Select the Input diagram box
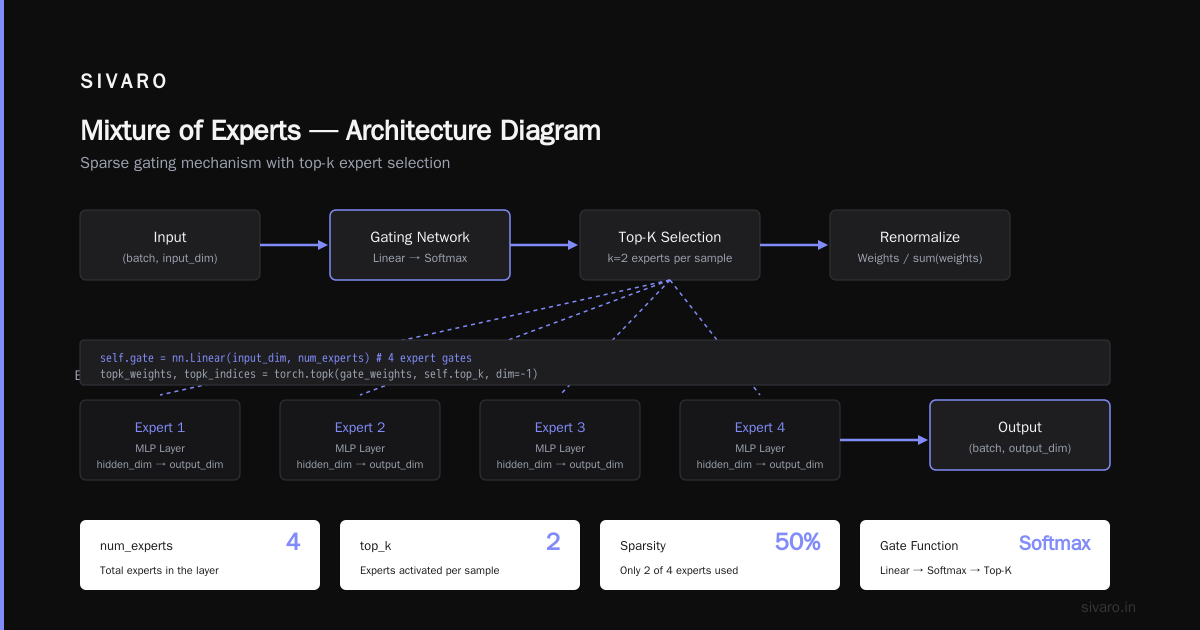This screenshot has height=630, width=1200. (170, 245)
